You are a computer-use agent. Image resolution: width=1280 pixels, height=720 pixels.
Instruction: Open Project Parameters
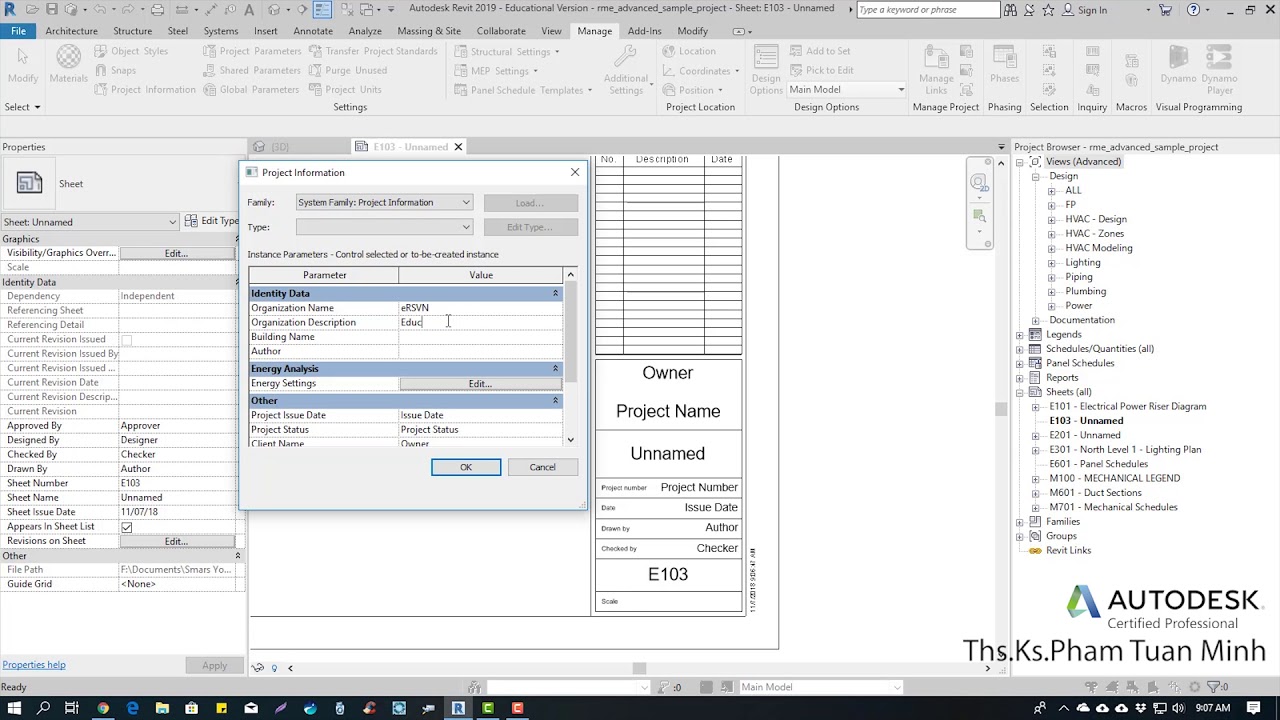coord(252,51)
